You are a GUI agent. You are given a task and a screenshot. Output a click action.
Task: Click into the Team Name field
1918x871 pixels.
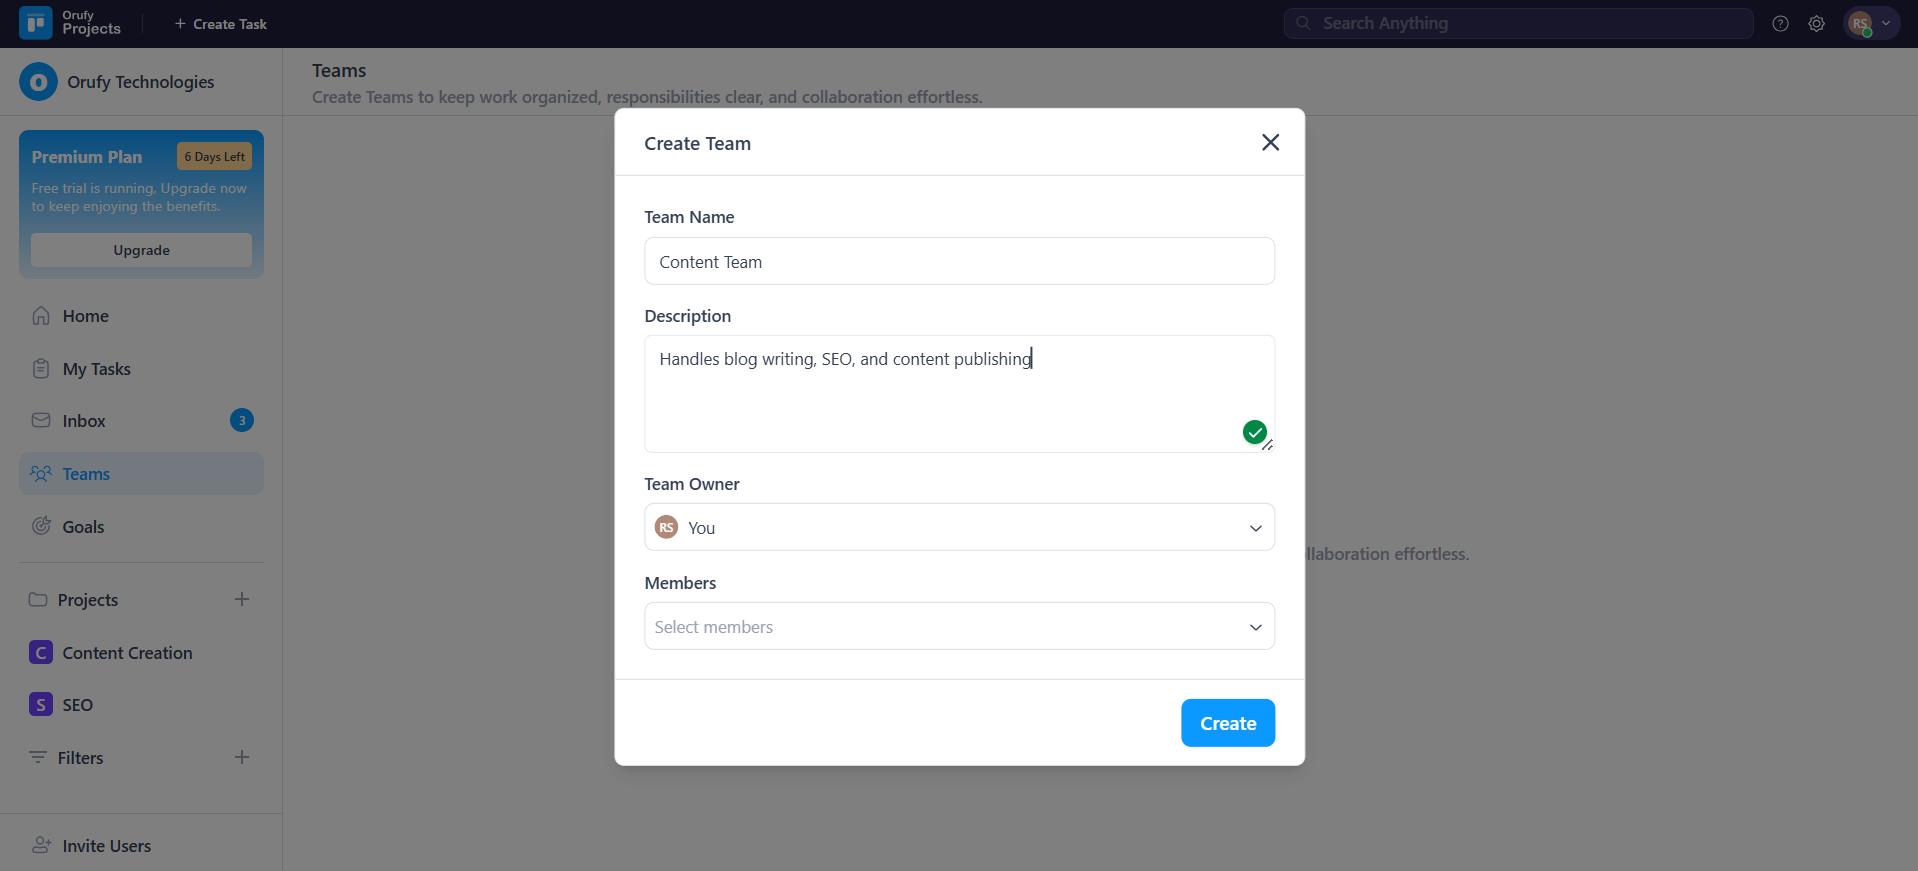click(x=958, y=262)
